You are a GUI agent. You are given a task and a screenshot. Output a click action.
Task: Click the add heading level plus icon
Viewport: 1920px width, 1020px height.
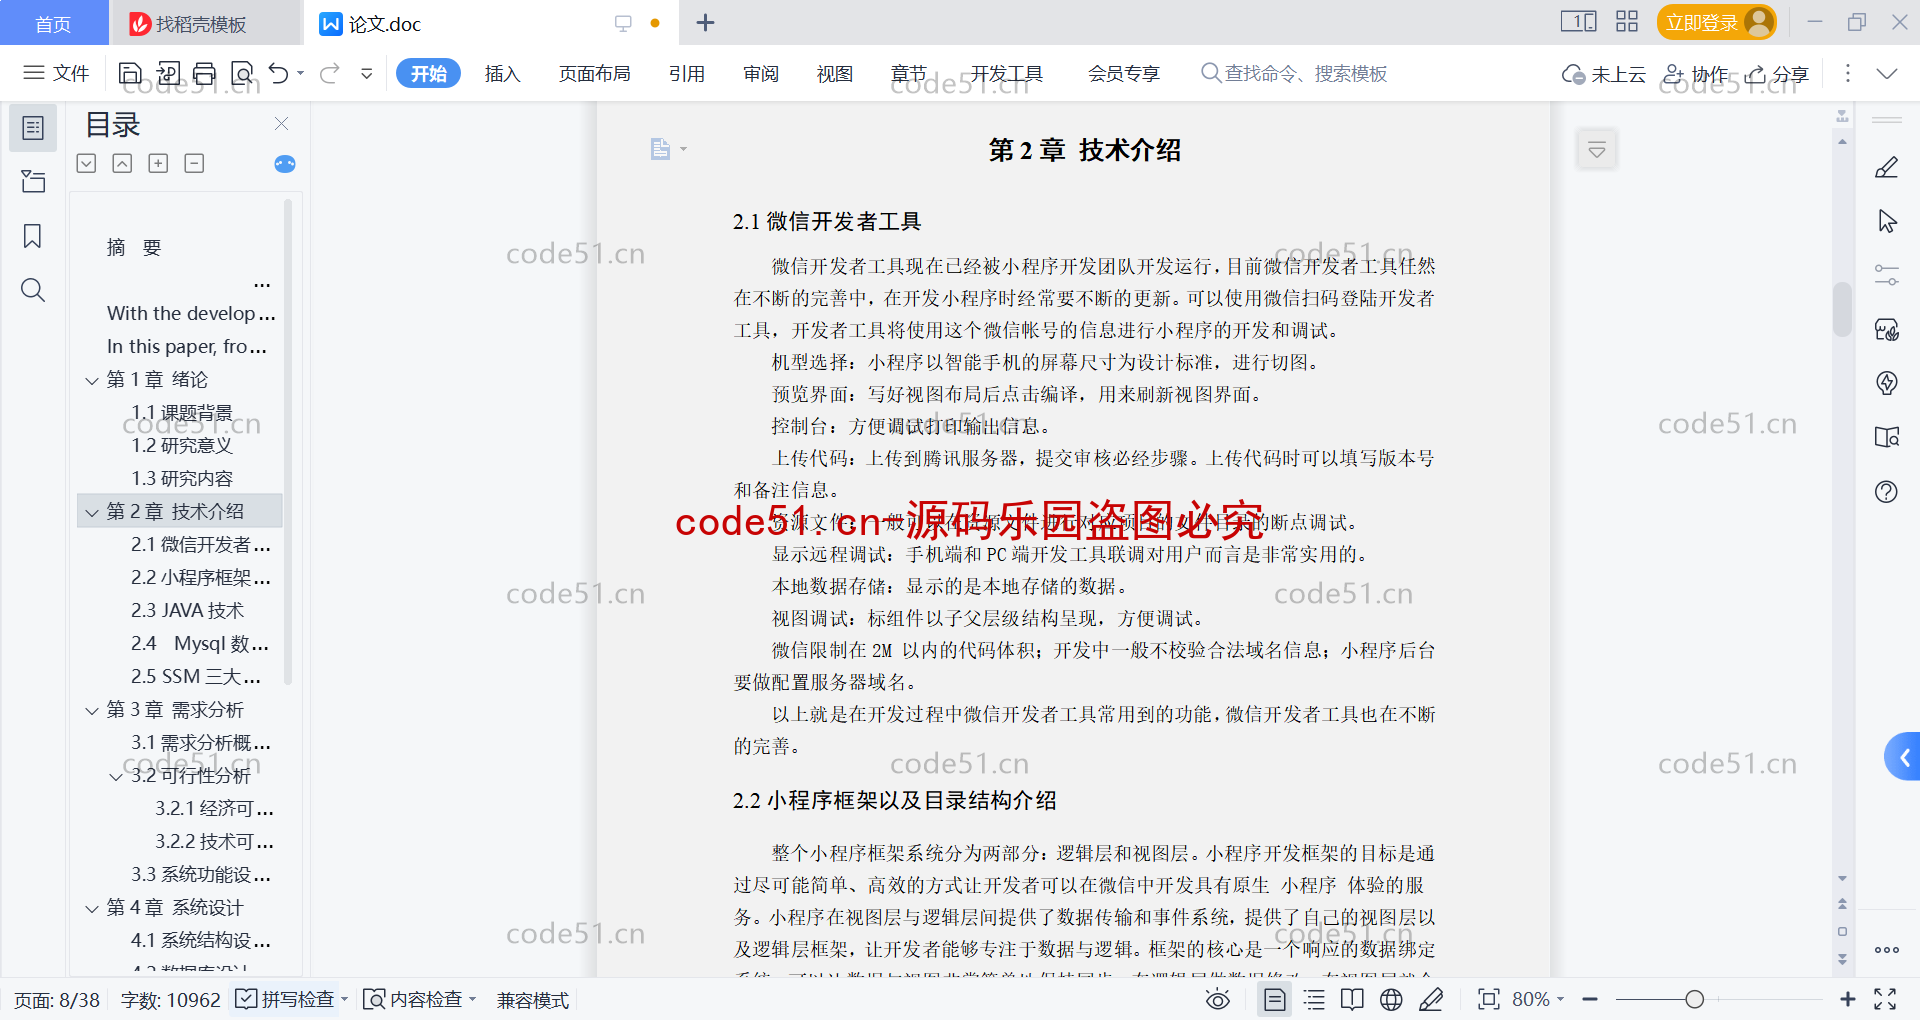[x=158, y=163]
